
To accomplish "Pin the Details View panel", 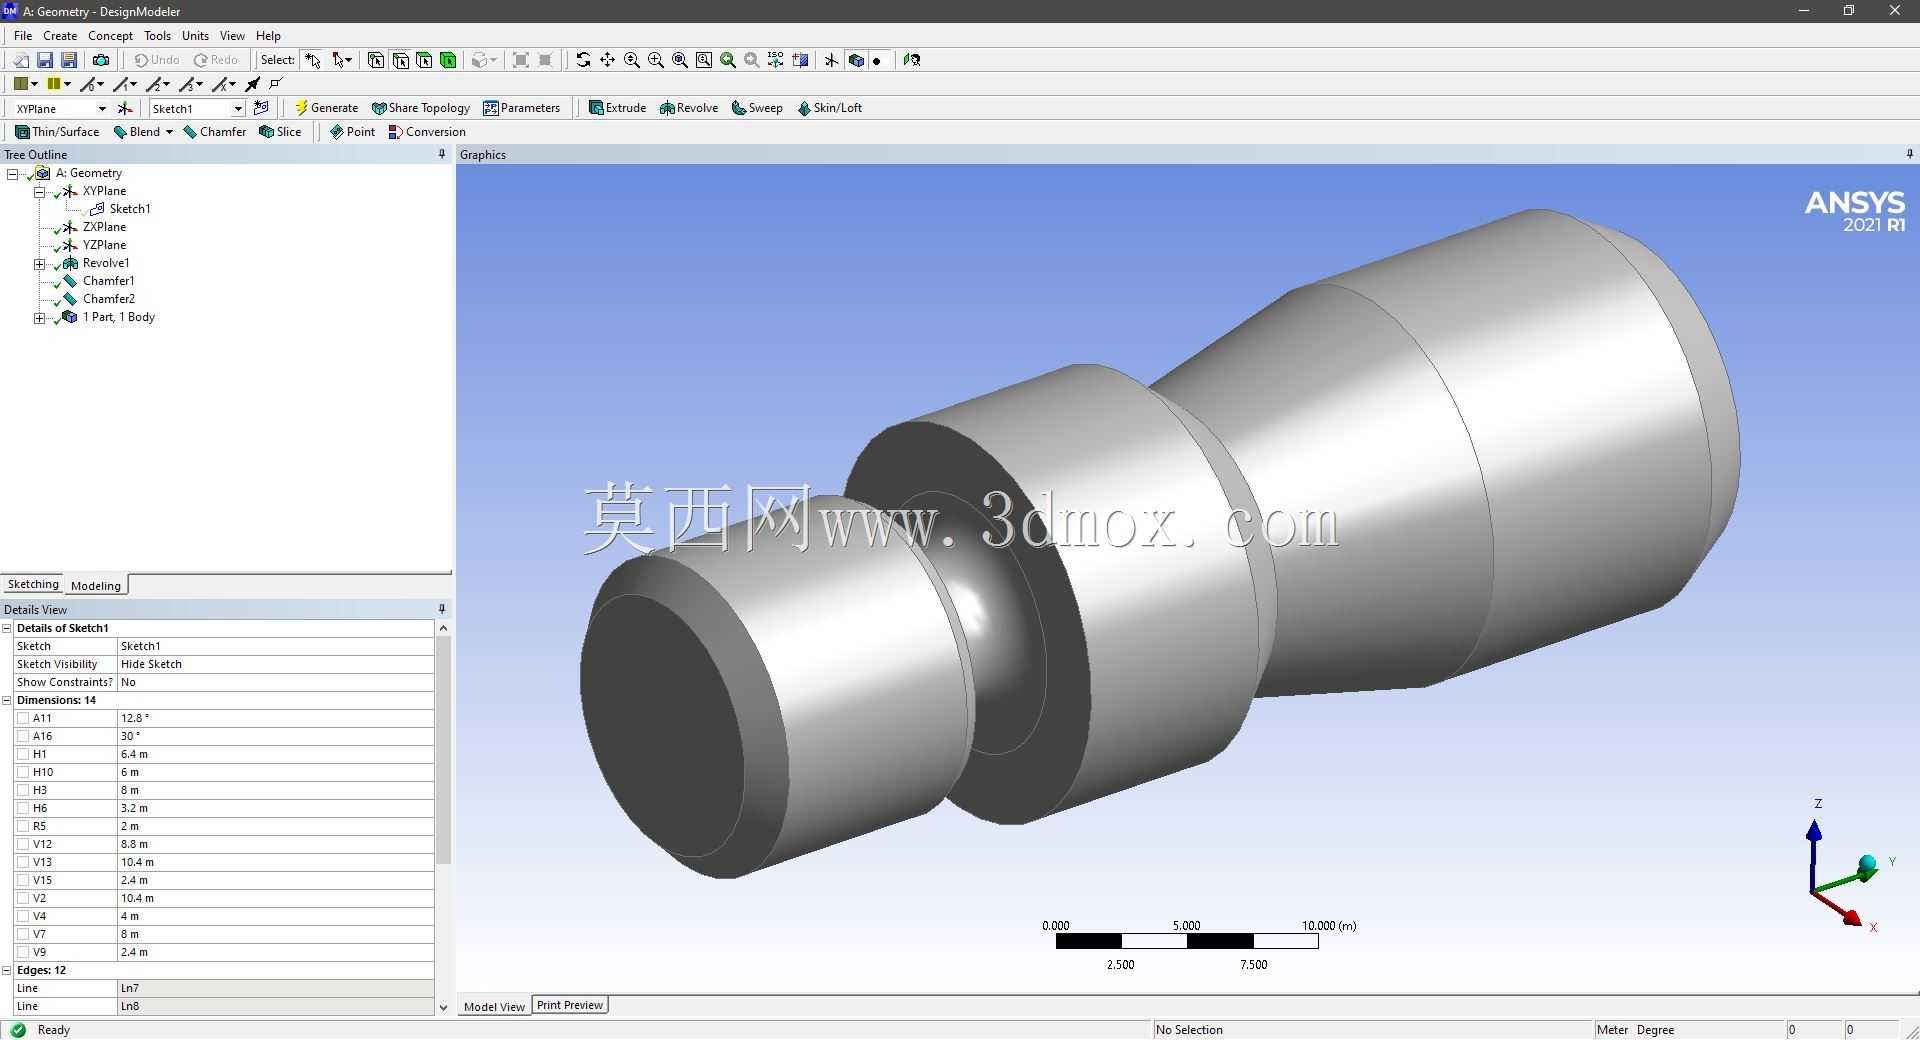I will point(442,609).
